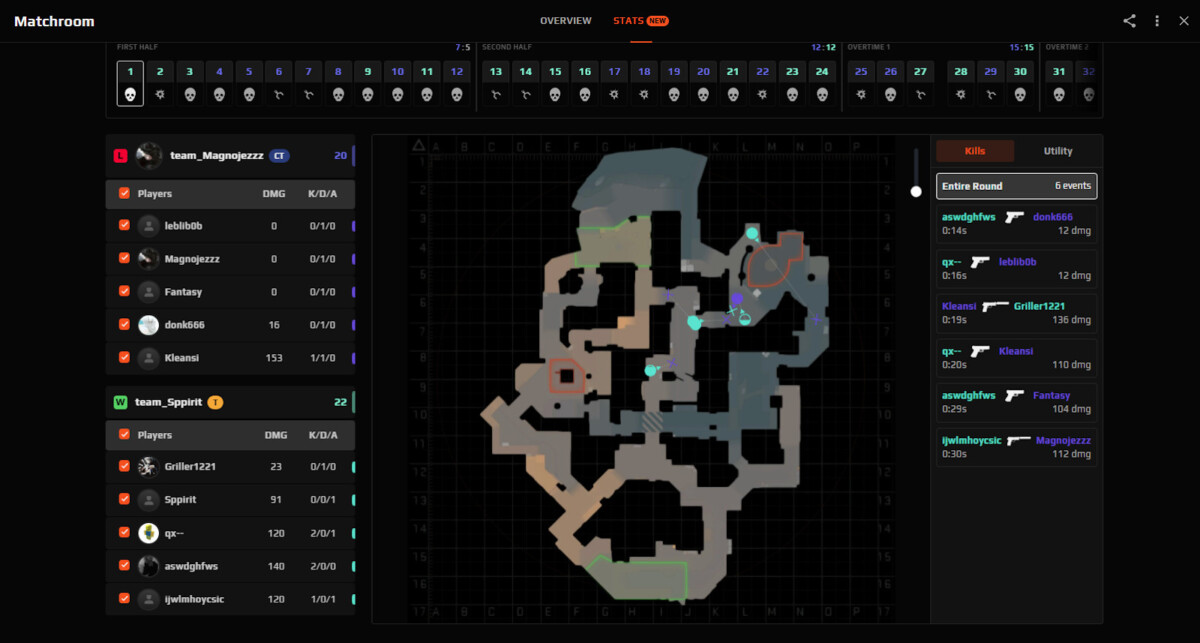The image size is (1200, 643).
Task: Uncheck the leblib0b player checkbox
Action: (124, 226)
